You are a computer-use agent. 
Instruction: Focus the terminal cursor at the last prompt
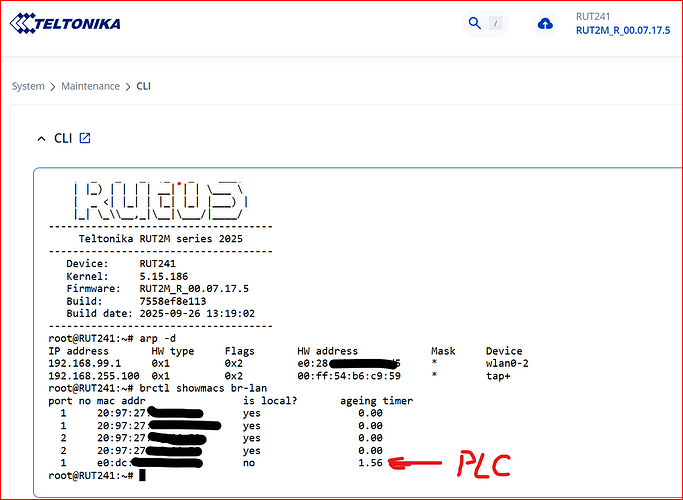[x=143, y=475]
